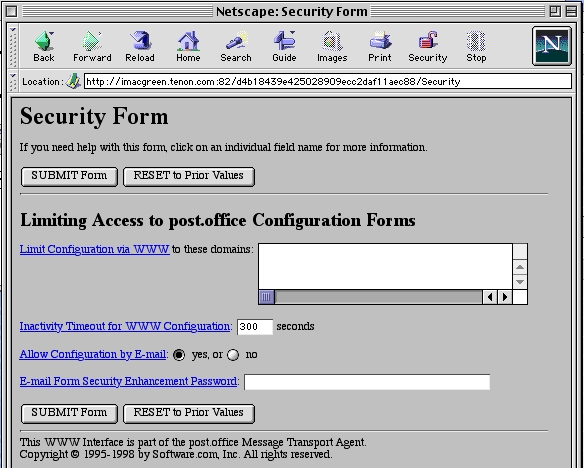Click the Netscape N logo
Viewport: 584px width, 468px height.
[552, 46]
